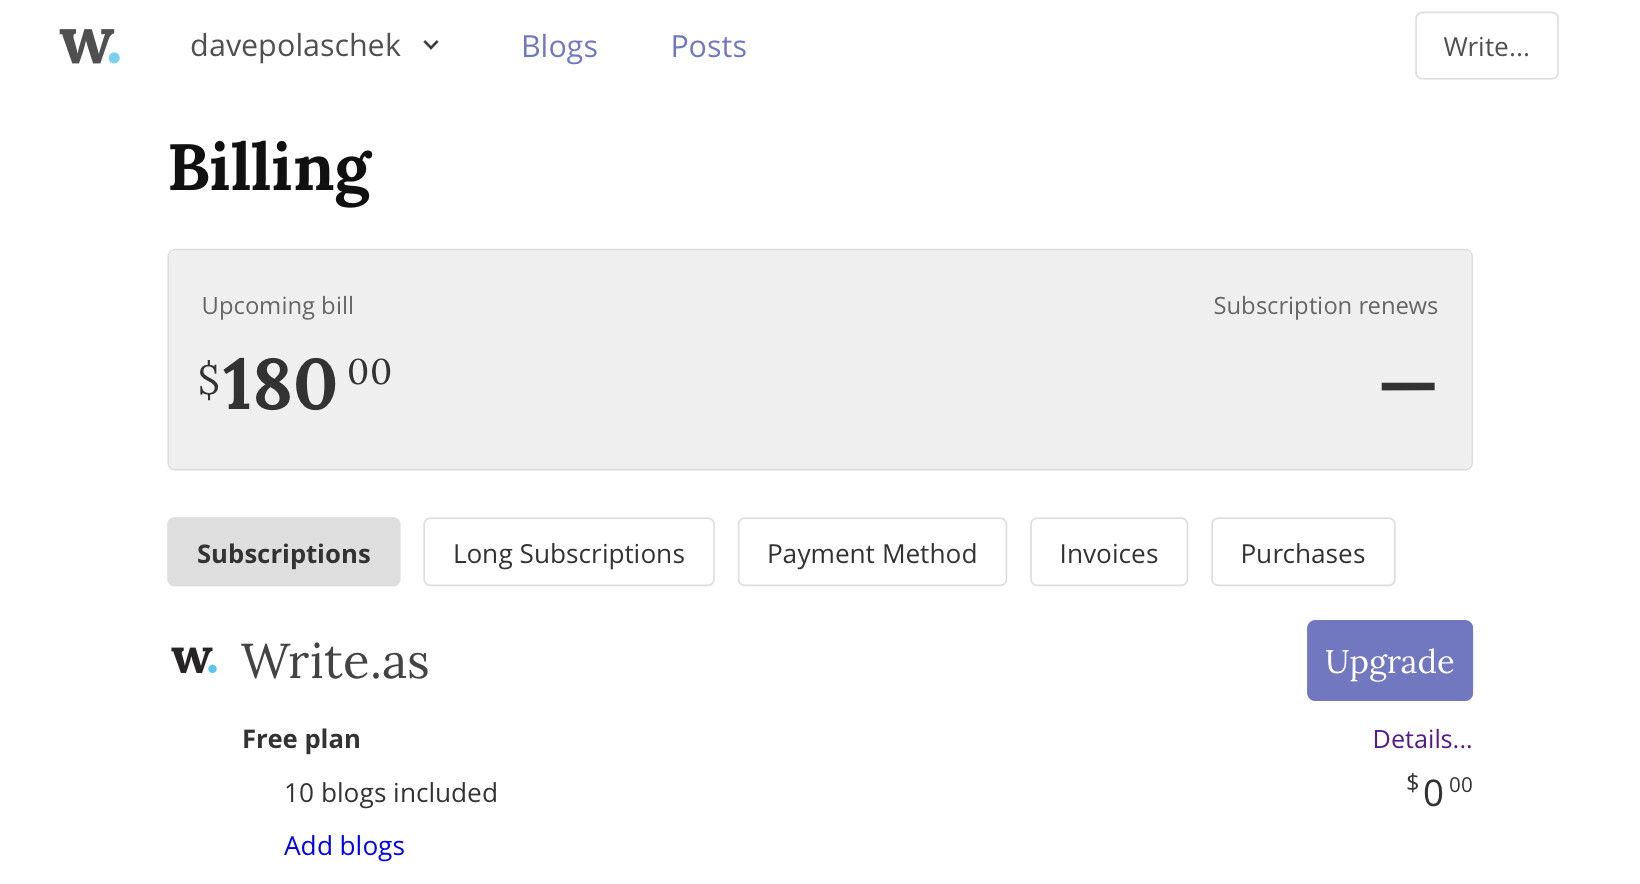Open the Payment Method tab
The width and height of the screenshot is (1640, 884).
click(x=872, y=552)
